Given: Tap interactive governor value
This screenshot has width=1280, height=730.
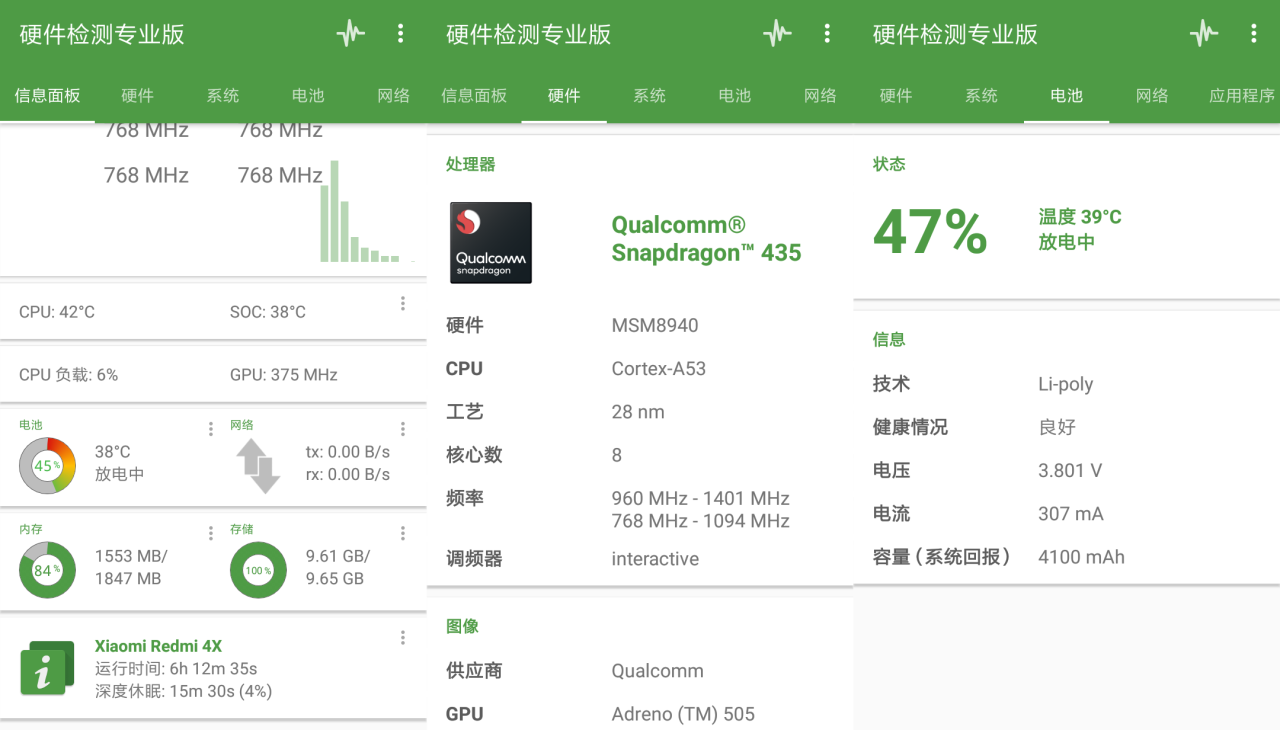Looking at the screenshot, I should (x=655, y=559).
